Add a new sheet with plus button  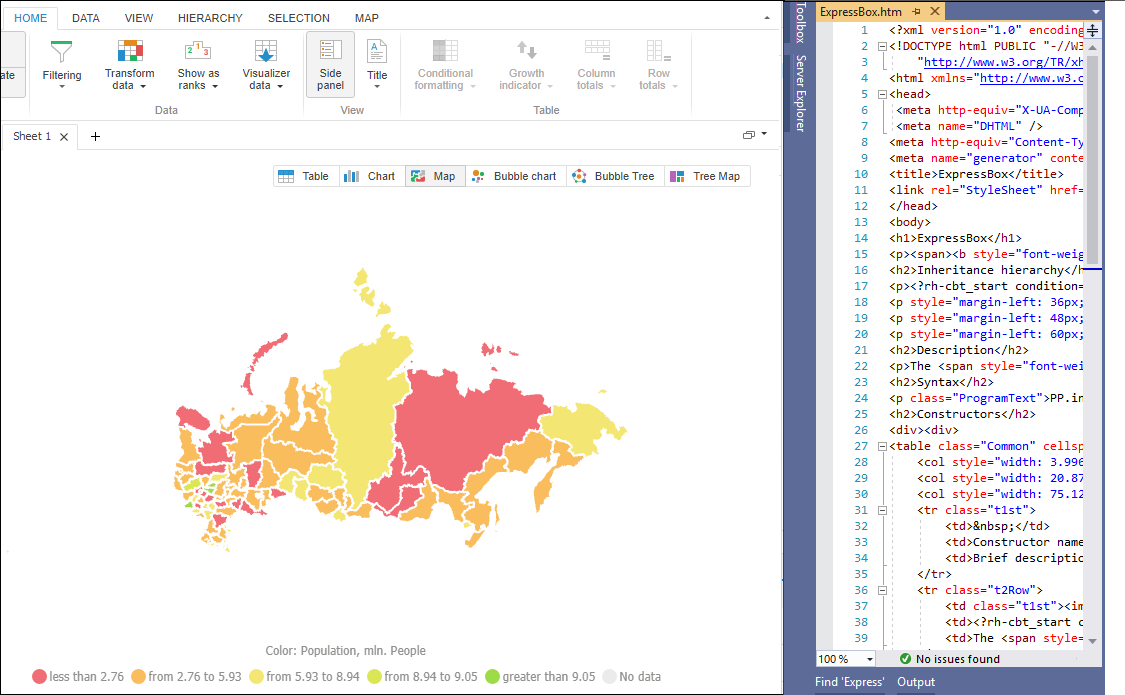[95, 137]
